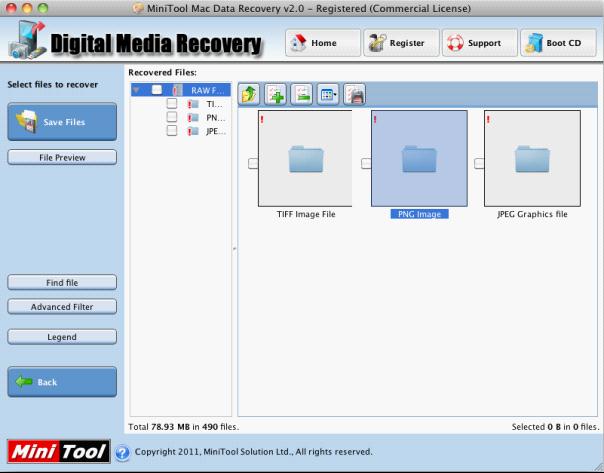Viewport: 604px width, 473px height.
Task: Click the TI... tree item folder icon
Action: click(x=193, y=104)
